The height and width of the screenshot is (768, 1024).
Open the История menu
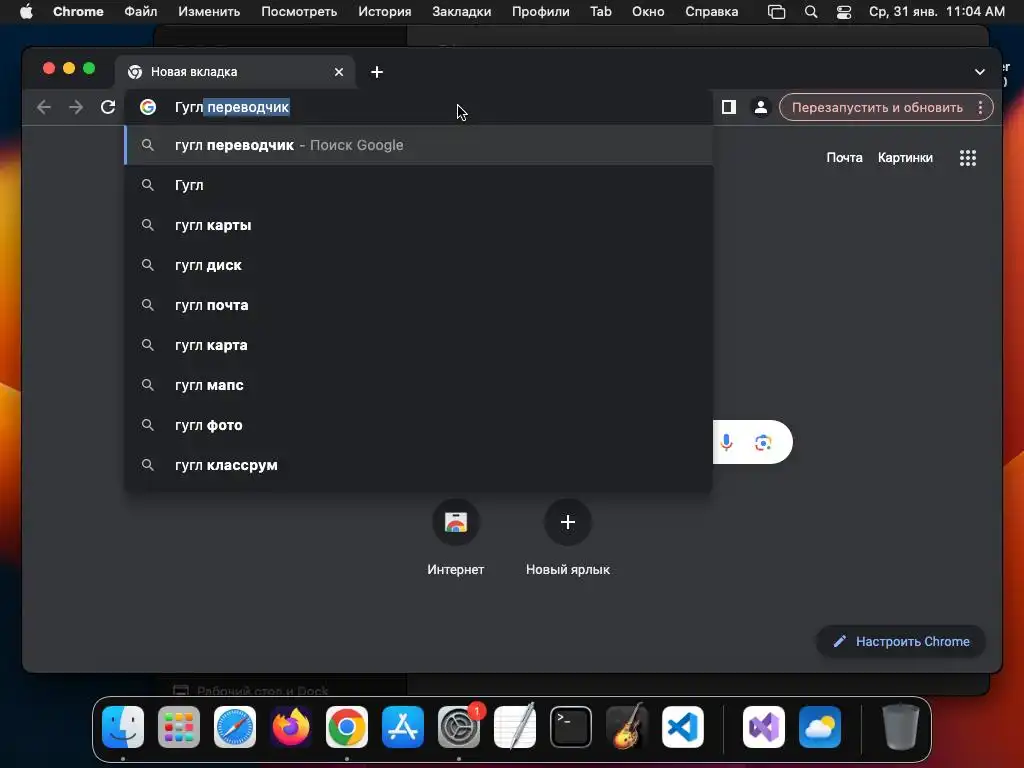coord(385,12)
